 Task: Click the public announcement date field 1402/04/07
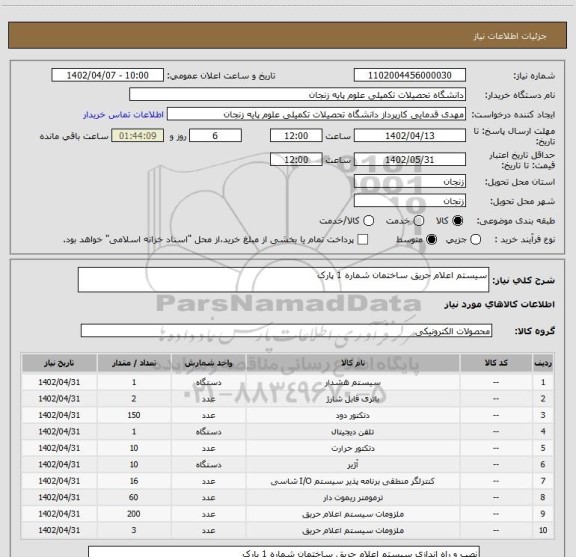(x=108, y=75)
